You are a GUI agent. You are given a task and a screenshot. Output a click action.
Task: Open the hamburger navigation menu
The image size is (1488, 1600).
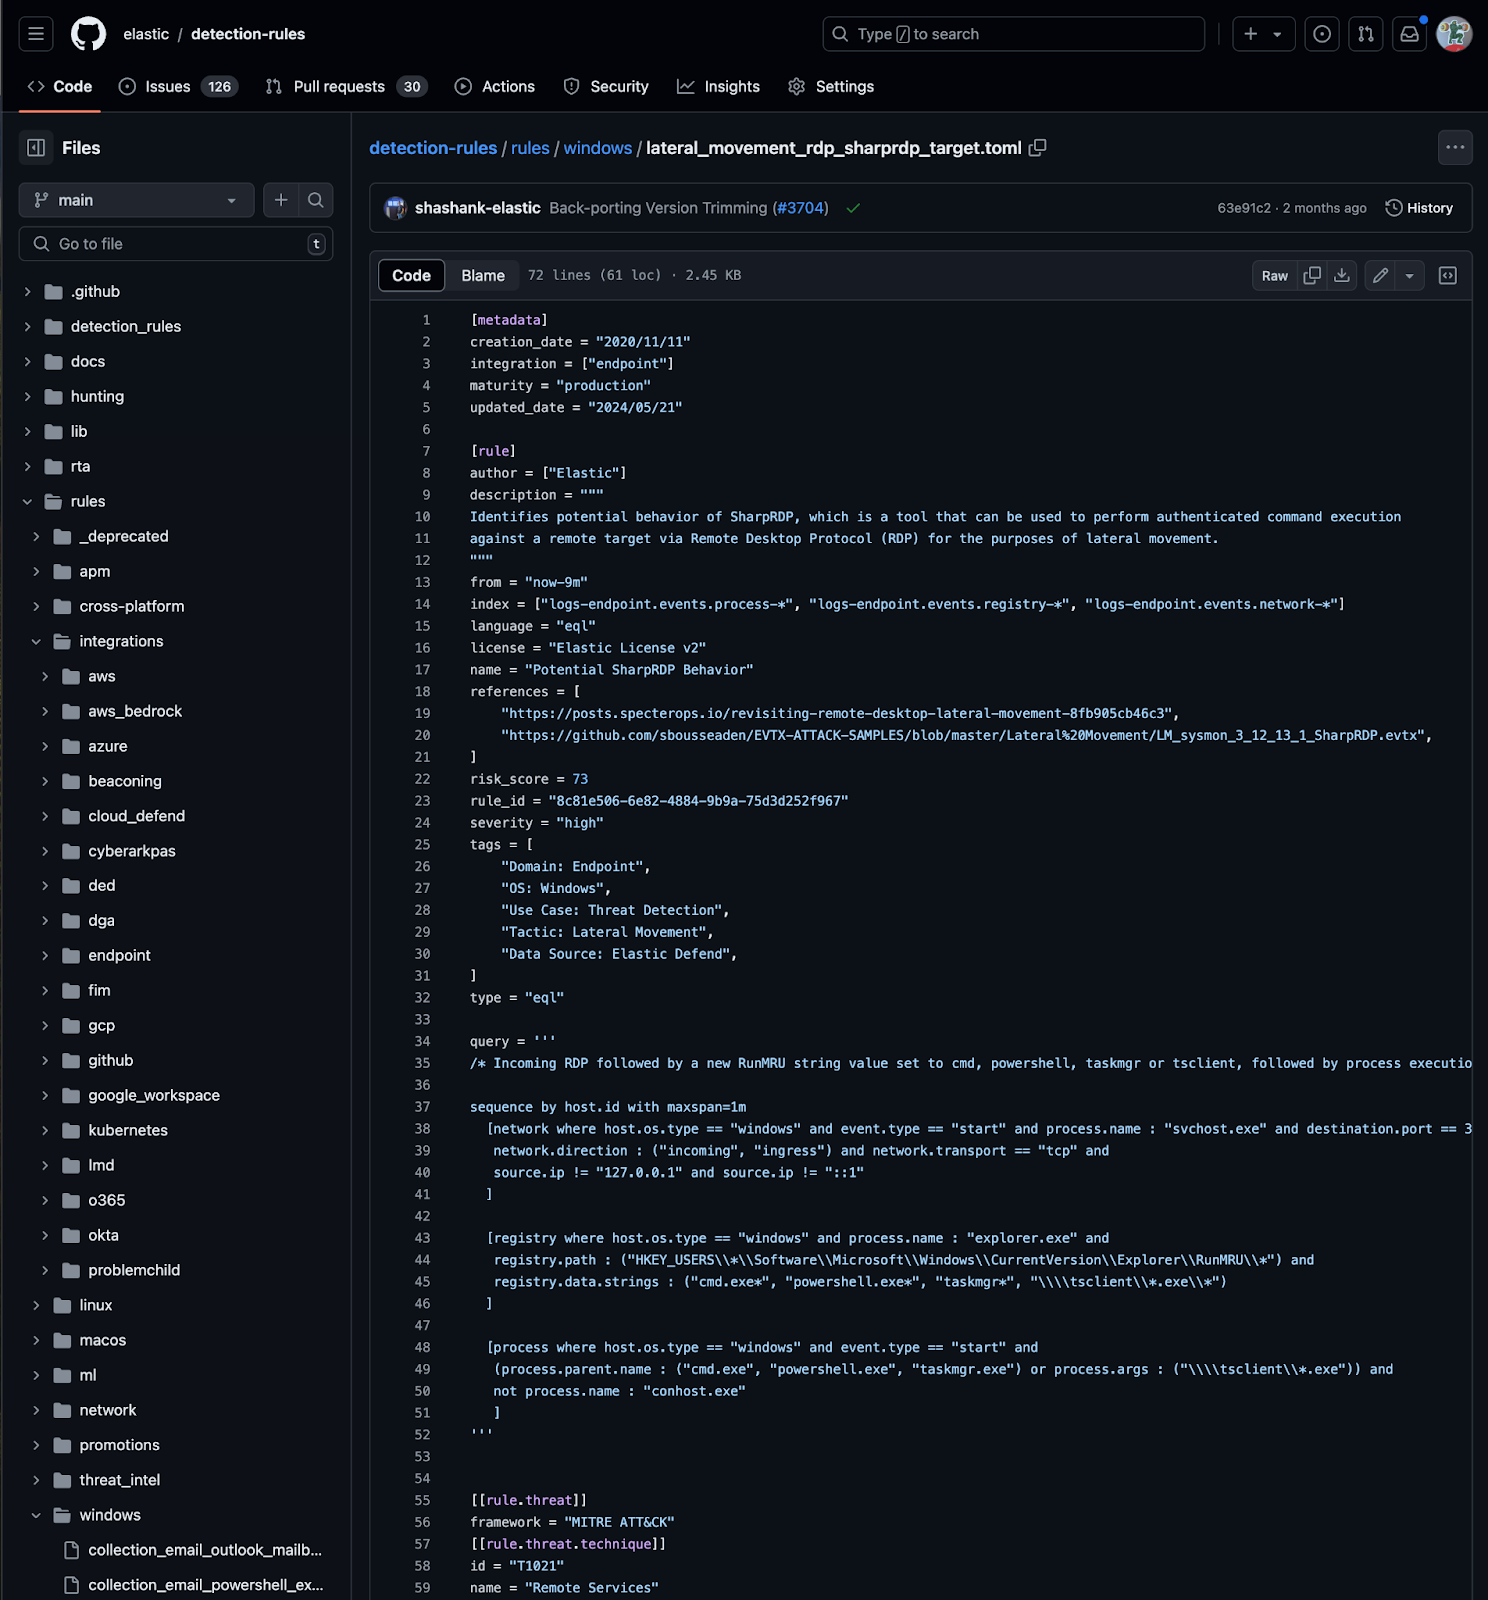36,34
